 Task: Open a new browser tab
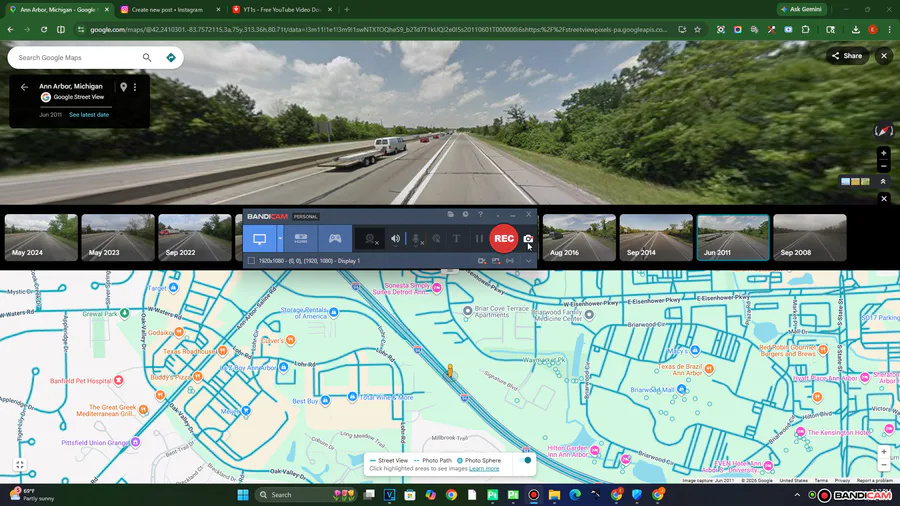(347, 10)
